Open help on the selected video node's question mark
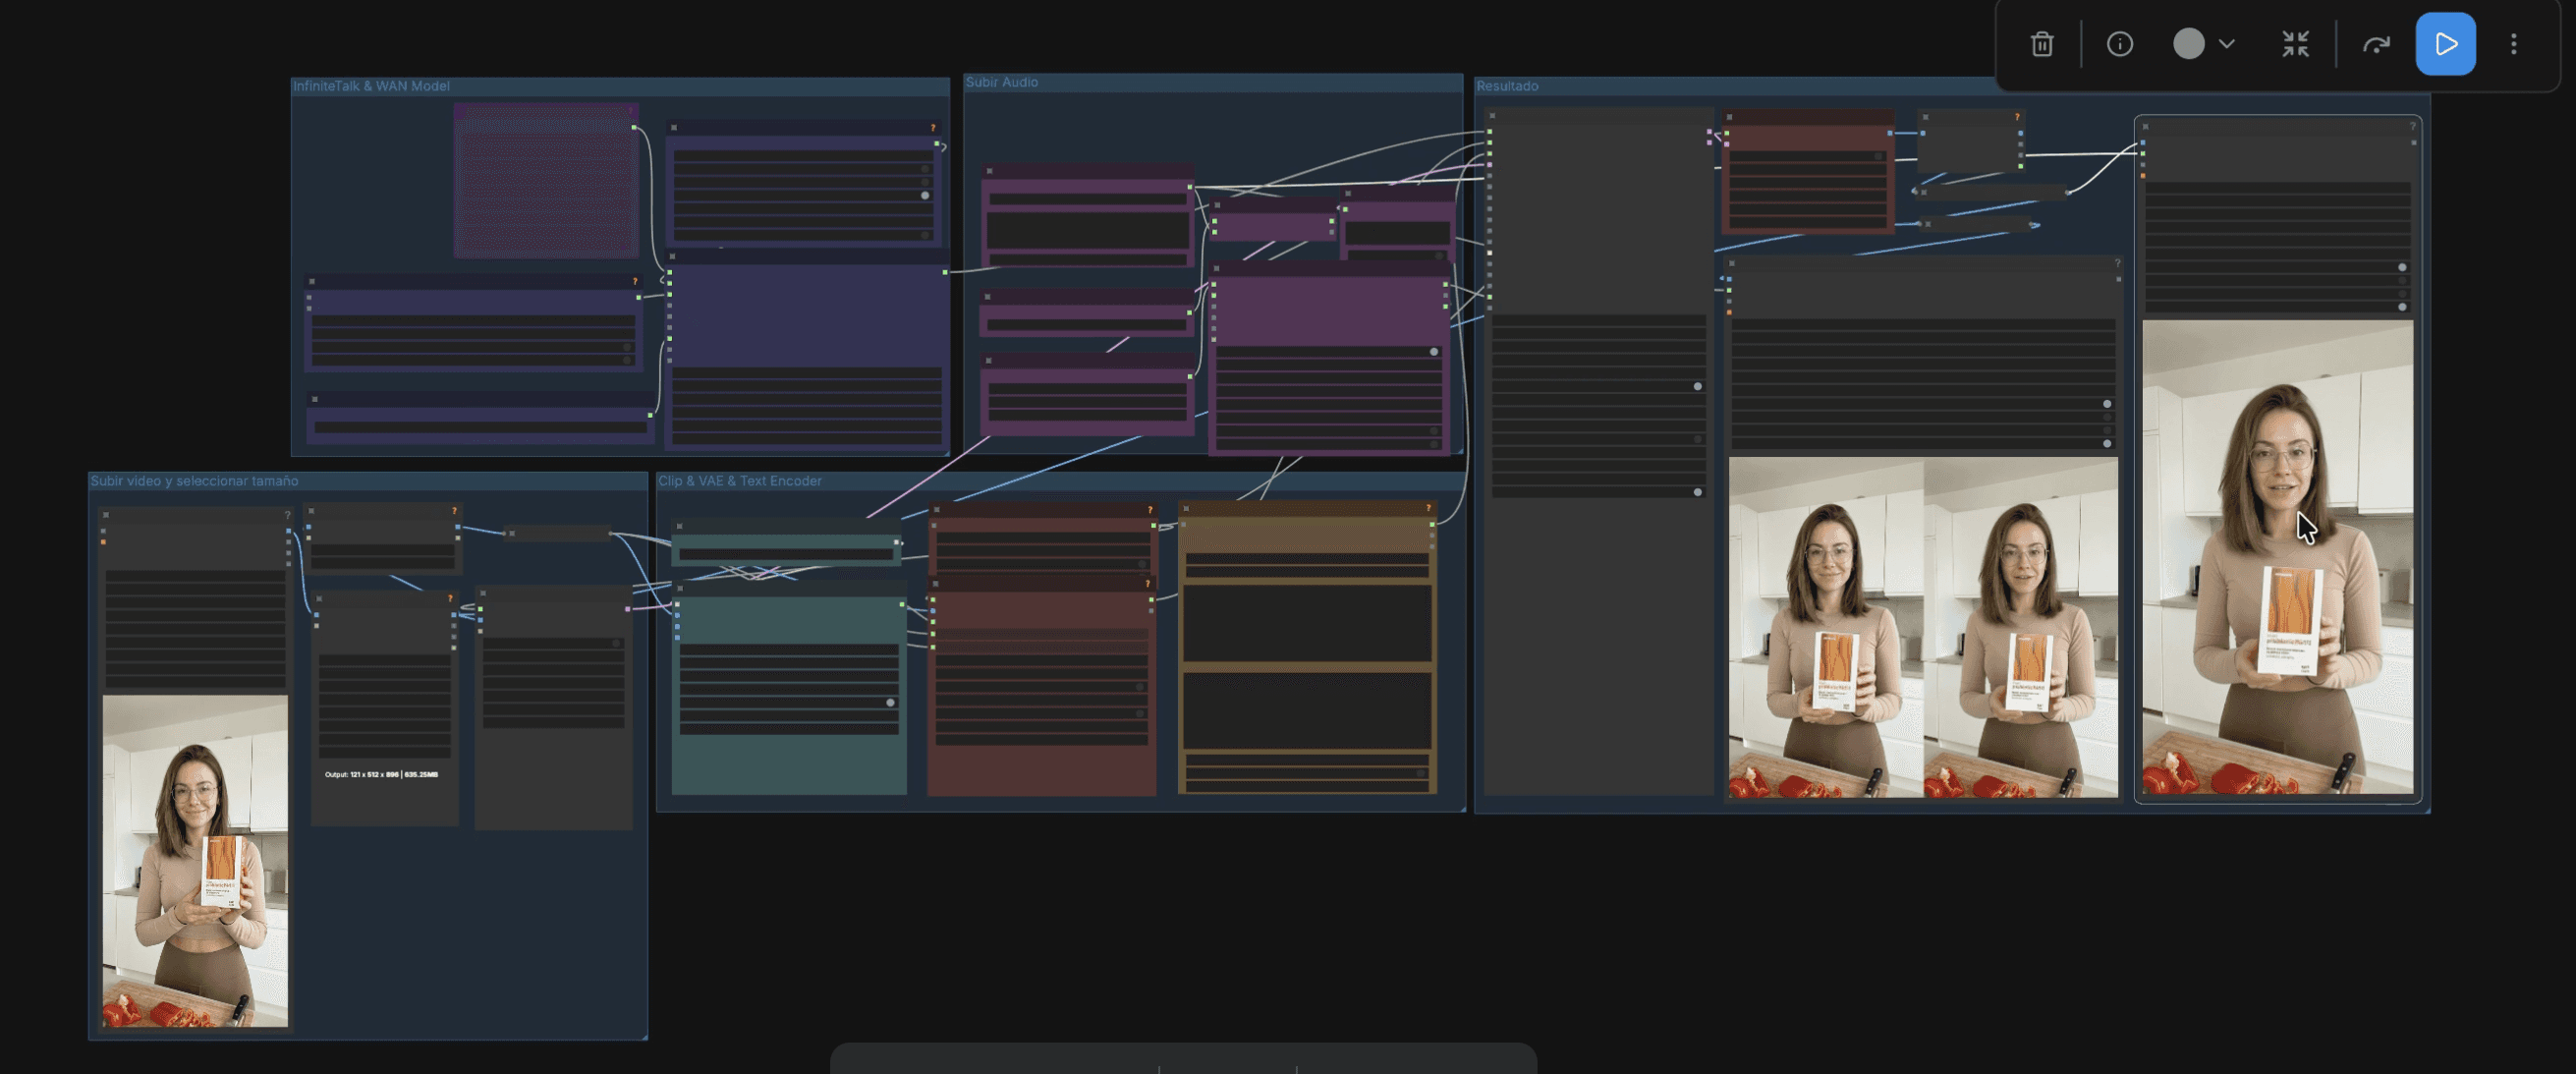The image size is (2576, 1074). (x=2412, y=126)
